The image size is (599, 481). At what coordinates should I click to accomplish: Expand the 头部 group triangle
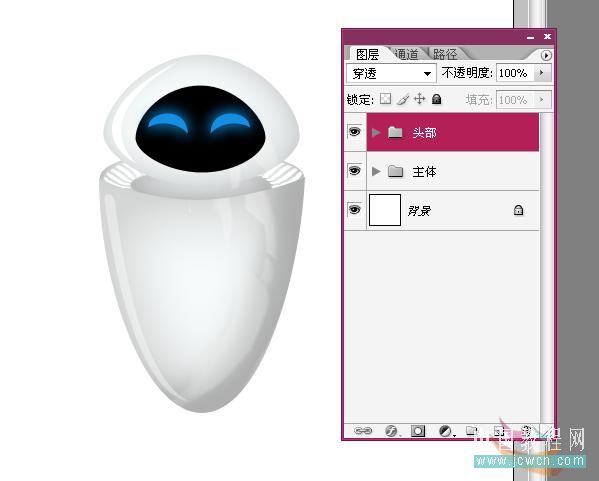pyautogui.click(x=376, y=132)
